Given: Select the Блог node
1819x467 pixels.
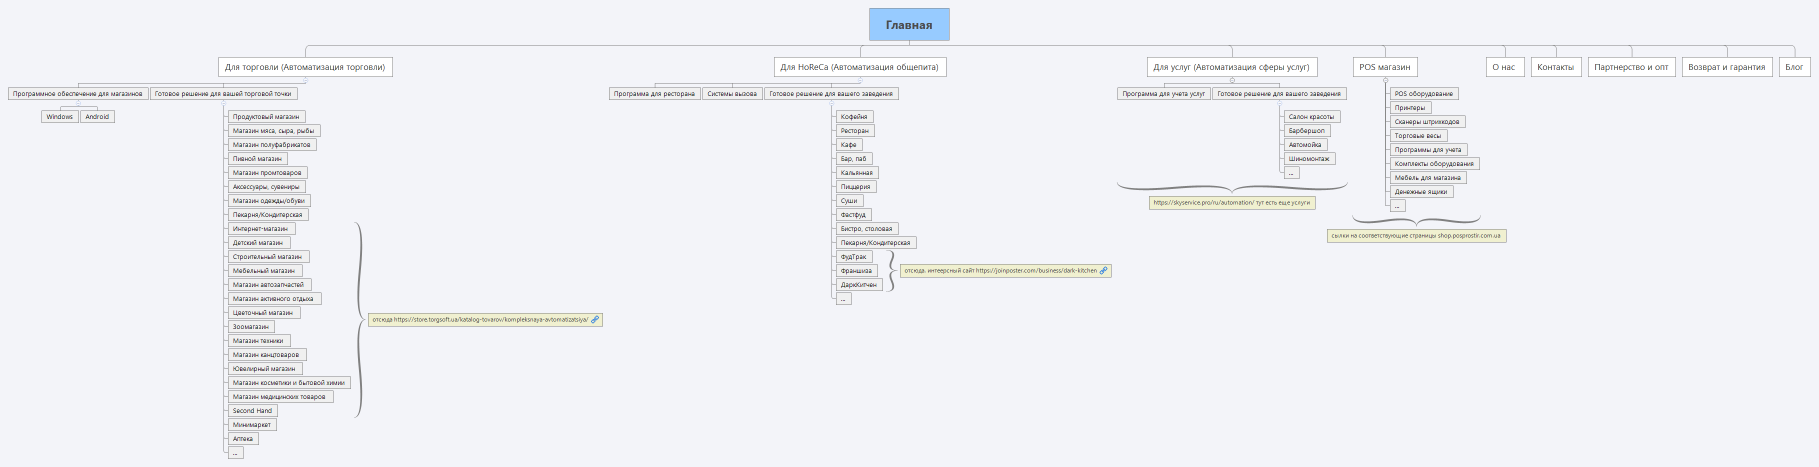Looking at the screenshot, I should pyautogui.click(x=1794, y=67).
